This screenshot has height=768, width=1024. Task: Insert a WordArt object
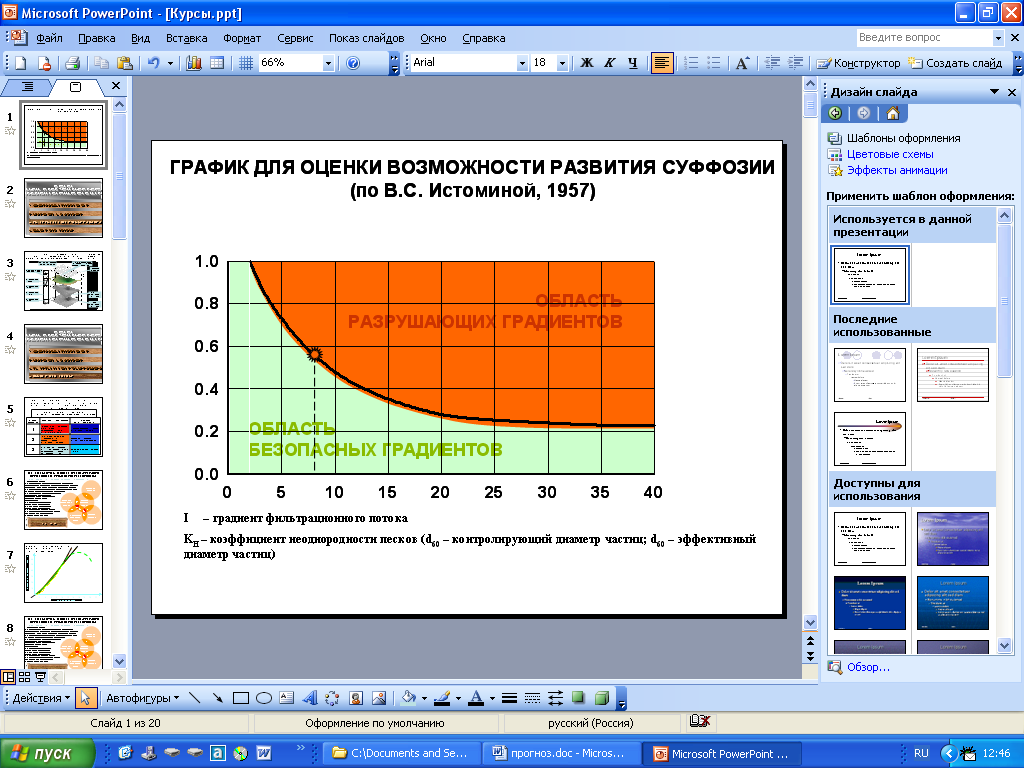[x=310, y=698]
